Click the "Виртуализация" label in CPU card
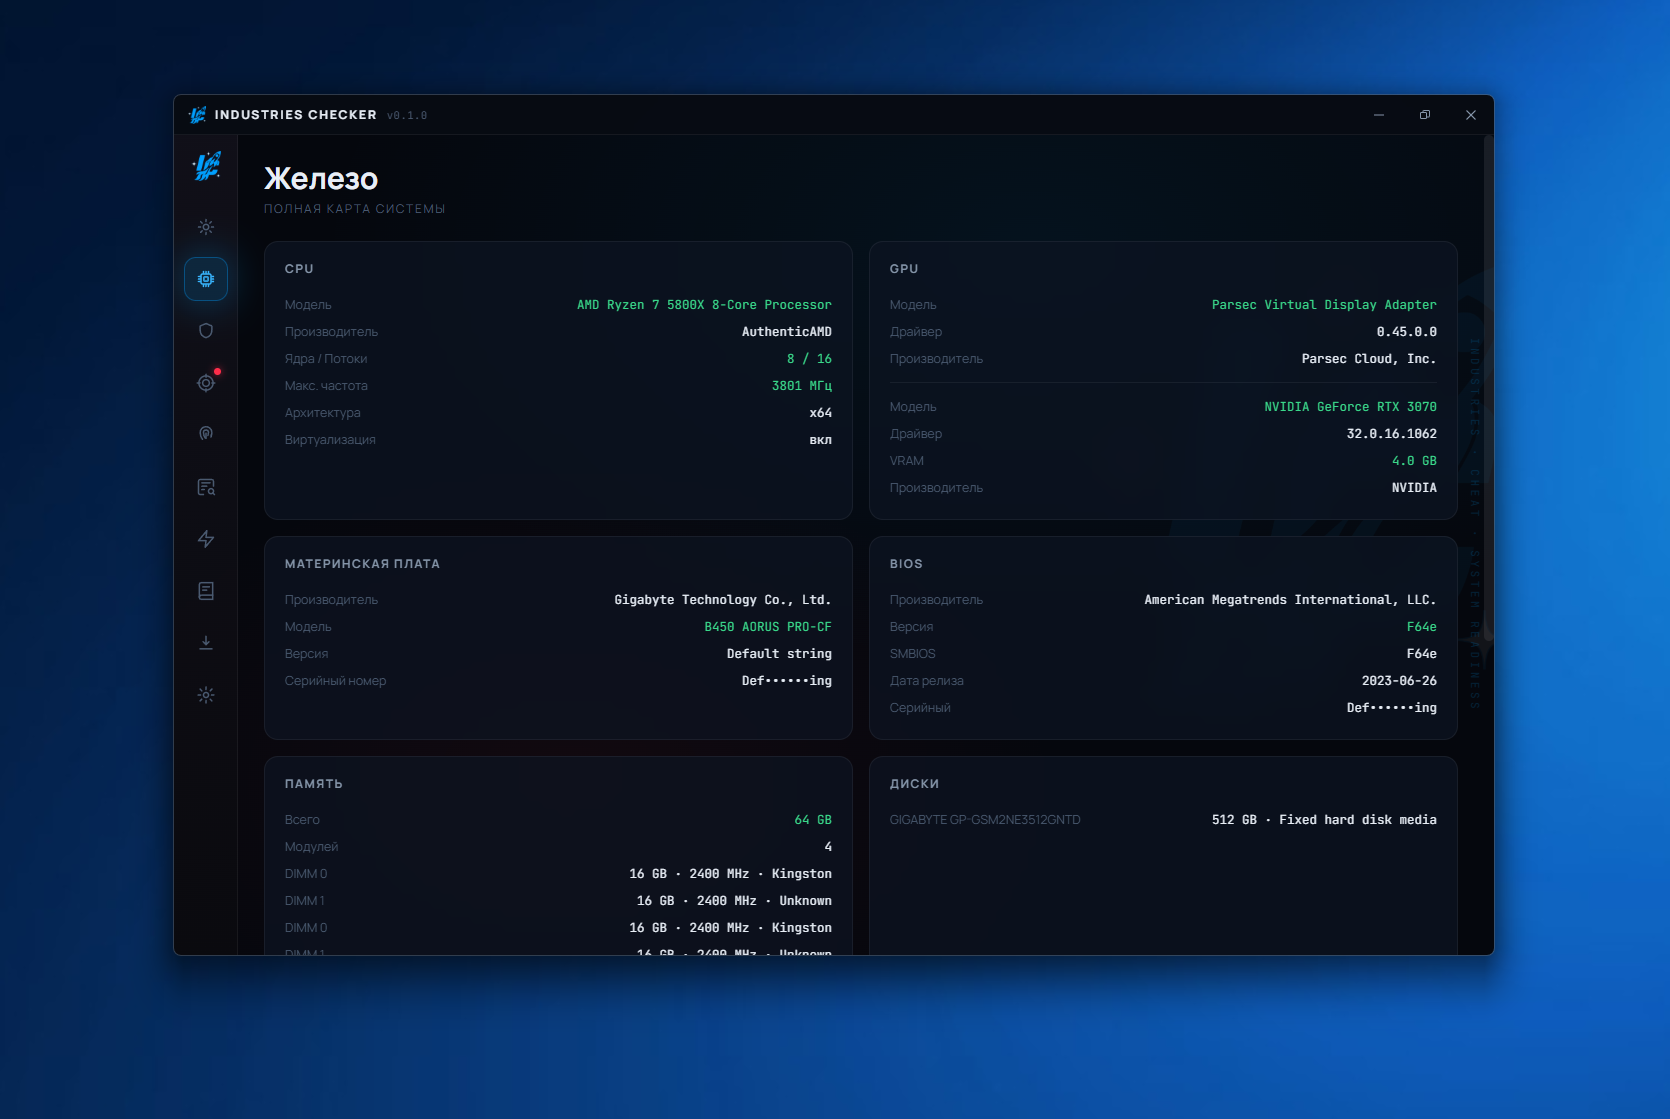Viewport: 1670px width, 1119px height. pos(330,440)
